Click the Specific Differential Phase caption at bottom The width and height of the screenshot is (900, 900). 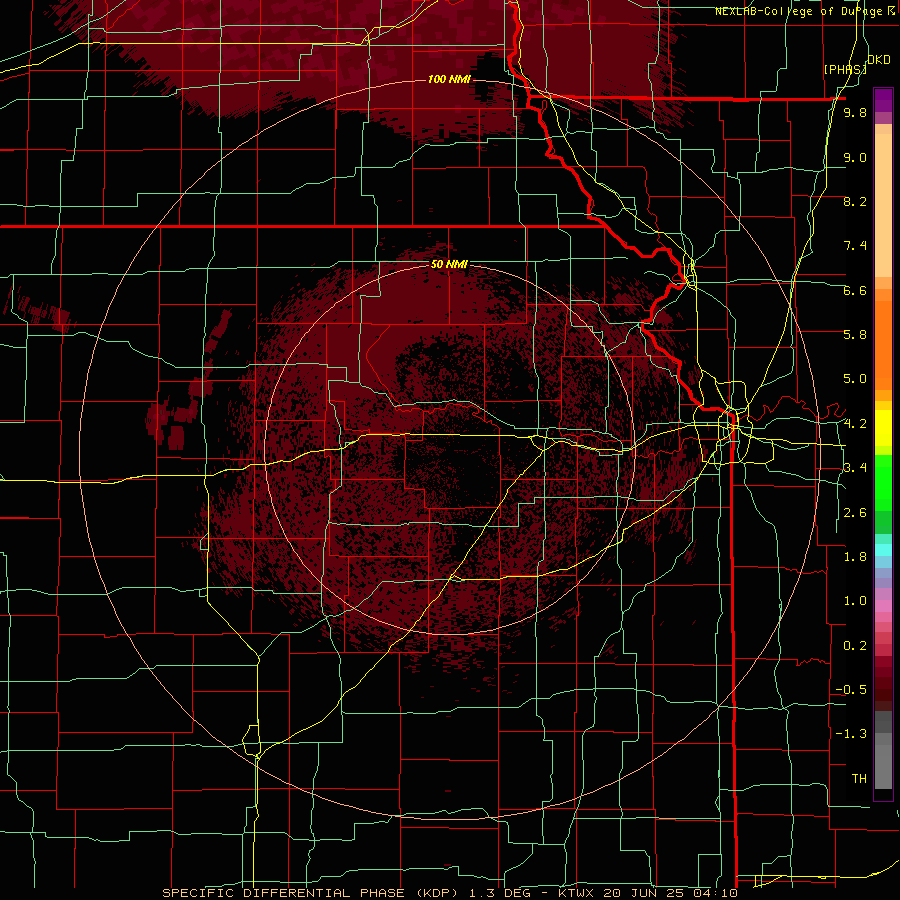(449, 893)
